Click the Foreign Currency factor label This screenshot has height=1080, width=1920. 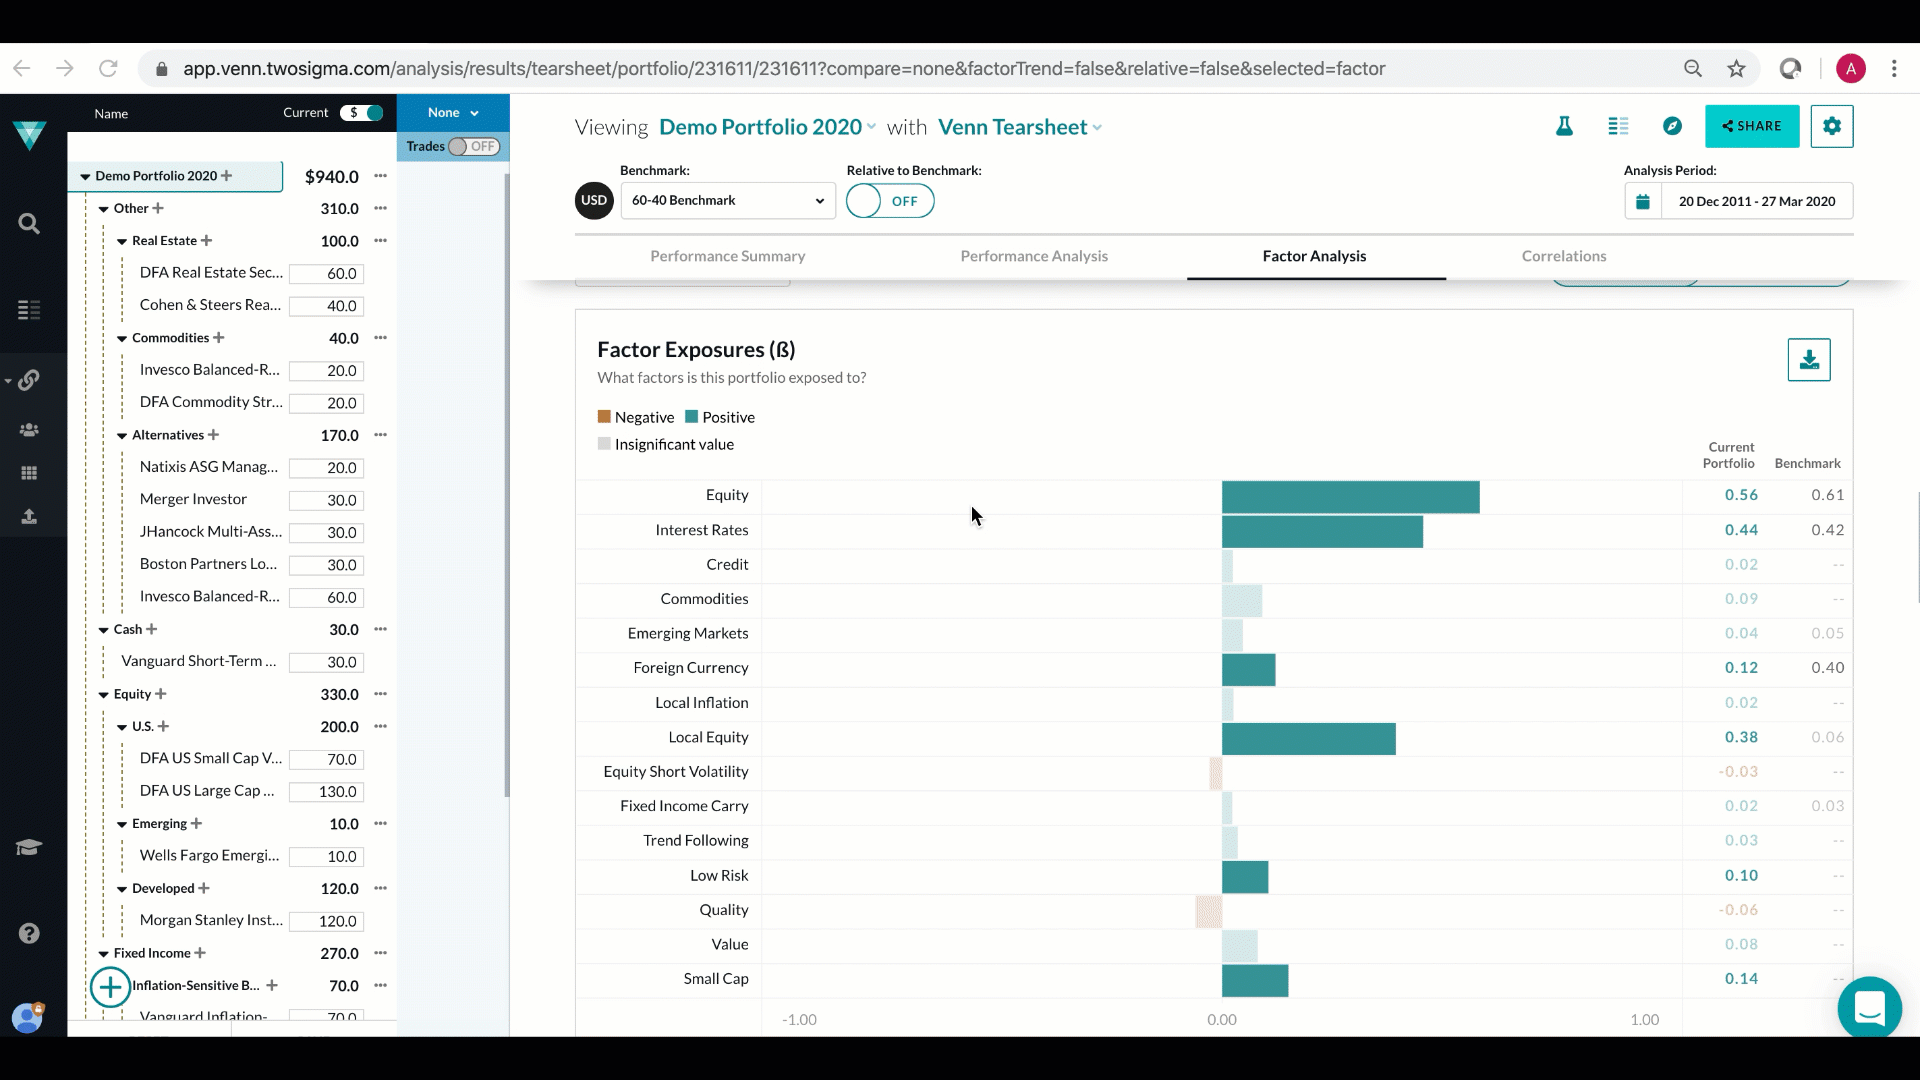pyautogui.click(x=690, y=668)
